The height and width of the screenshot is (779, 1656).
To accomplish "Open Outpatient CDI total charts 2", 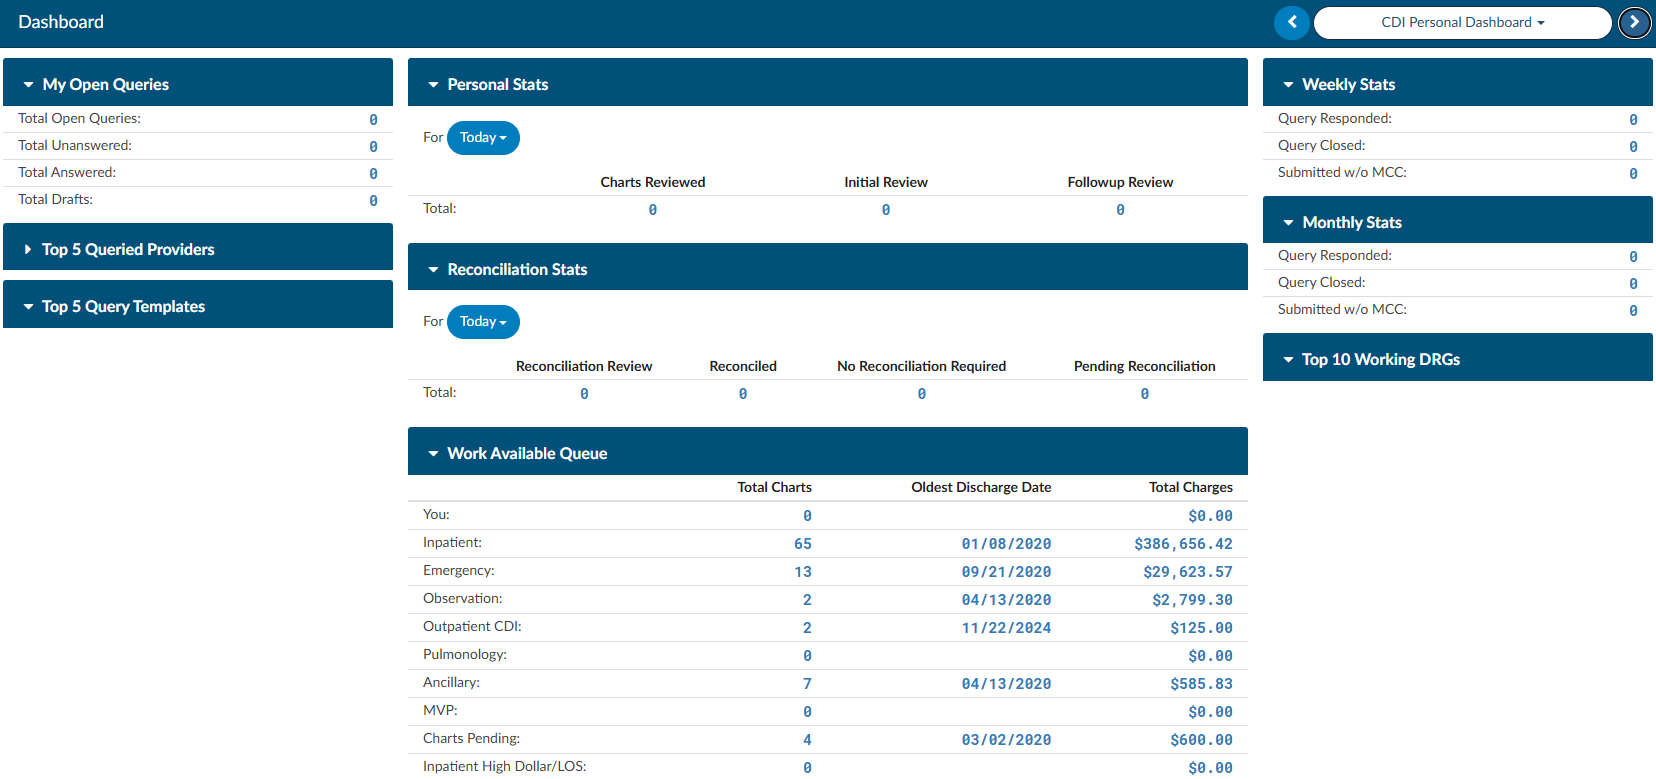I will coord(807,628).
